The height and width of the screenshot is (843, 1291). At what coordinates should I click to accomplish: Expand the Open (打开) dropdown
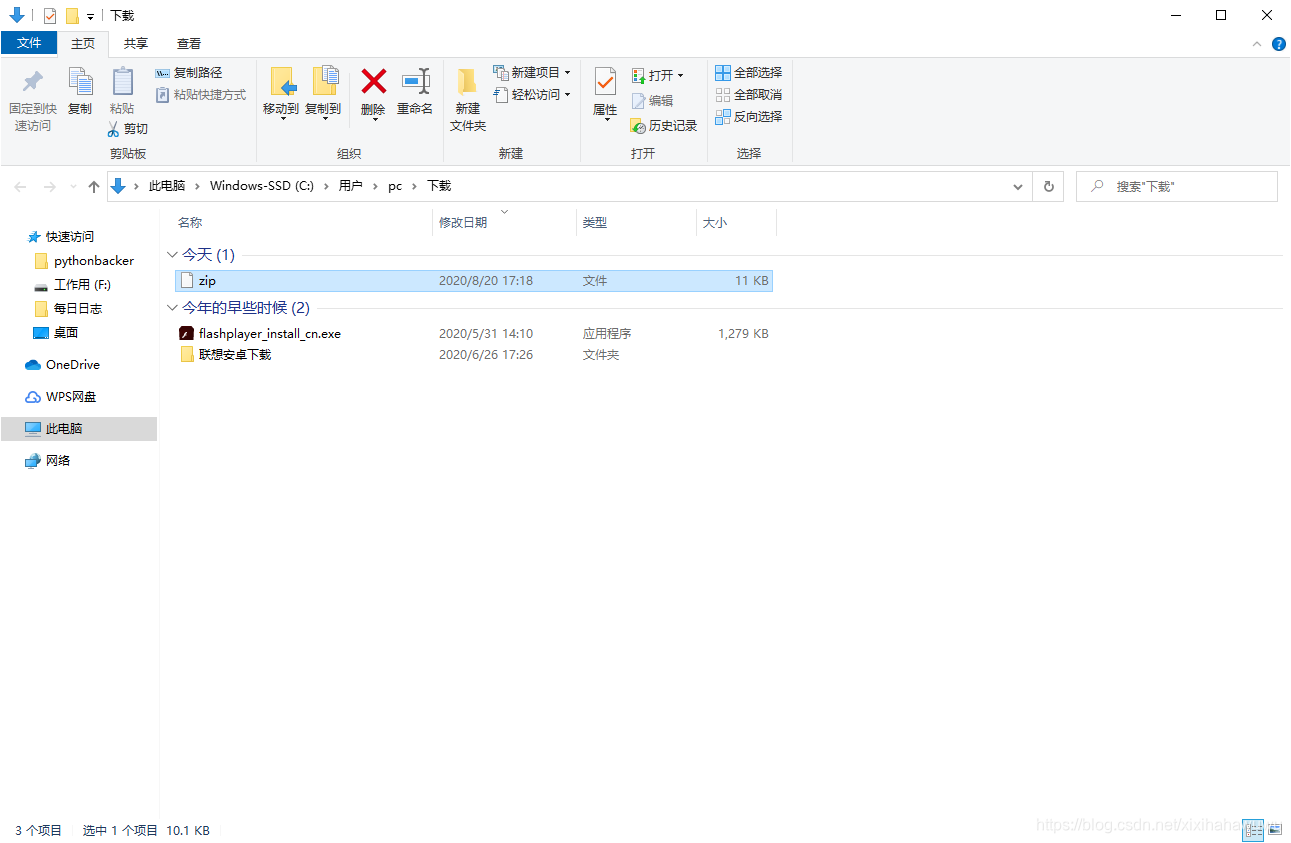[658, 76]
